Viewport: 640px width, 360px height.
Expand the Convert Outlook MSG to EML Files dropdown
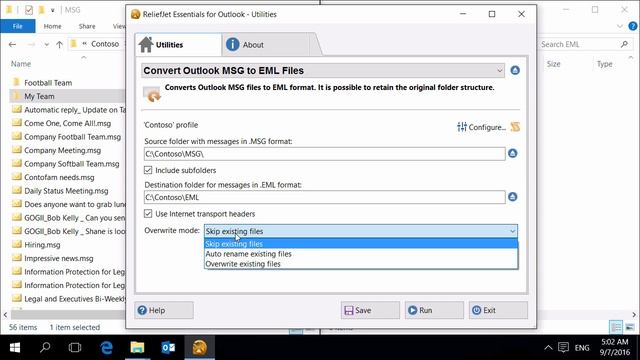pos(500,71)
